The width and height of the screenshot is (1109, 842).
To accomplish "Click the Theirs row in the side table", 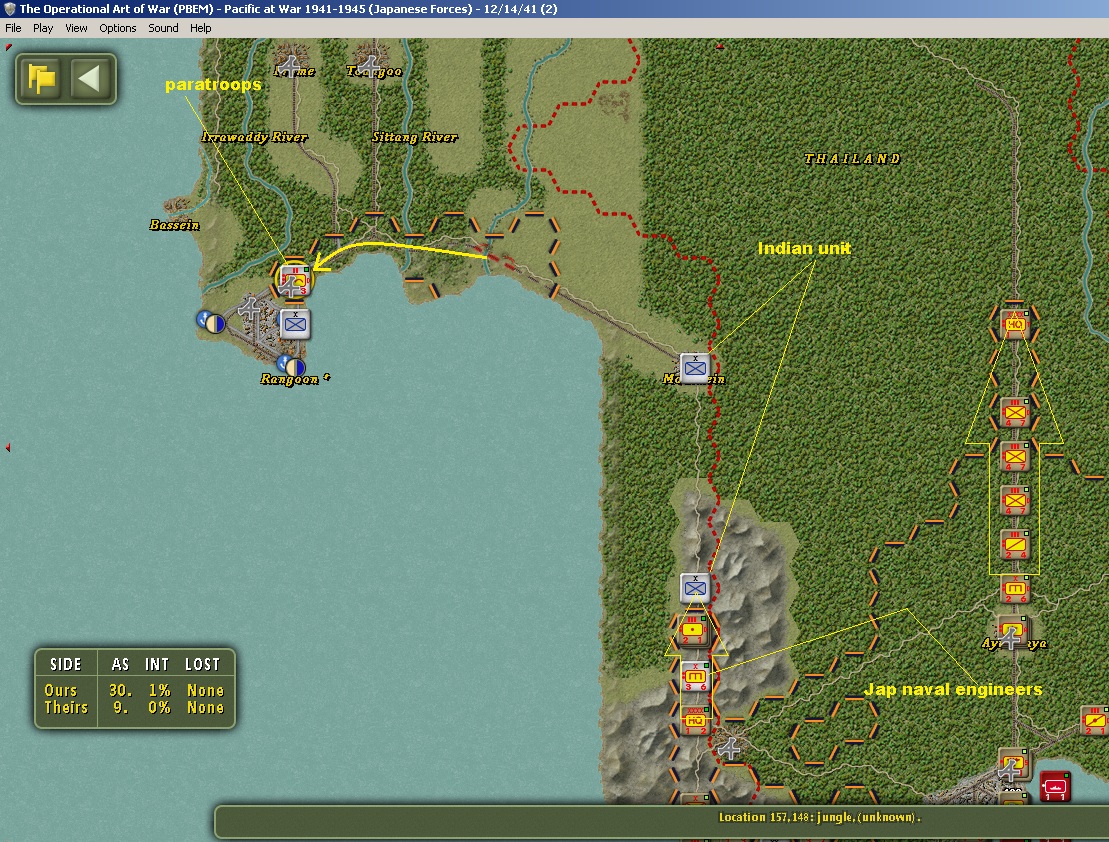I will (x=134, y=708).
